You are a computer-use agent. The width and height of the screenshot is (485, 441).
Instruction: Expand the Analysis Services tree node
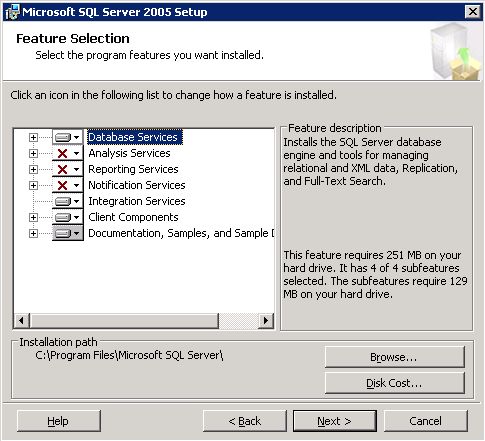33,153
